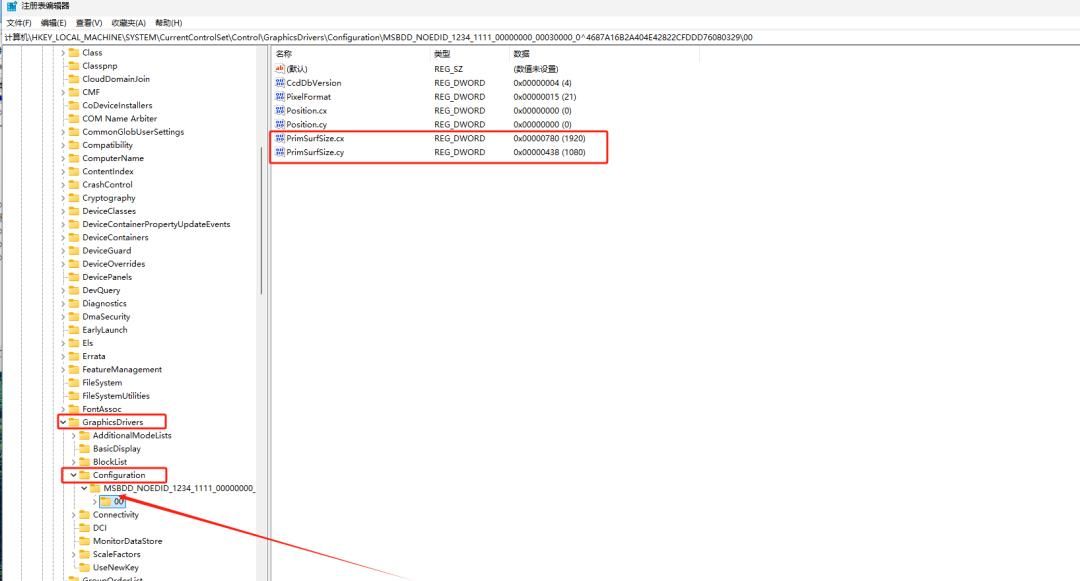Expand the CommonGlobUserSettings node
This screenshot has width=1080, height=581.
[x=63, y=132]
